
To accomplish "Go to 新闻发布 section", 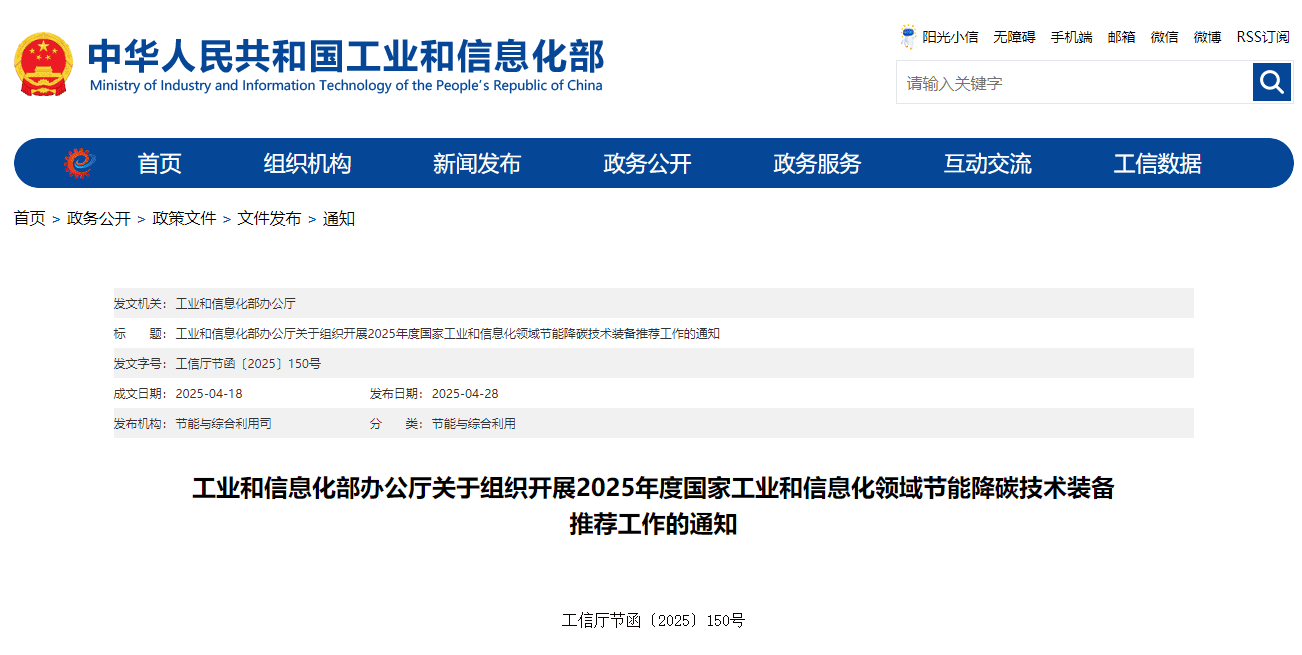I will 477,164.
